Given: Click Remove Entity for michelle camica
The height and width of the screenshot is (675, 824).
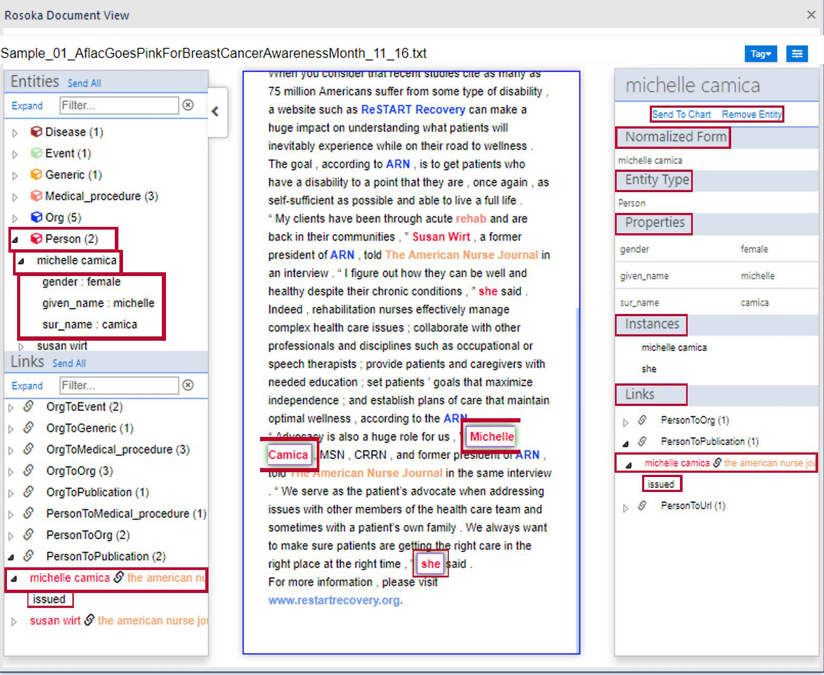Looking at the screenshot, I should click(x=752, y=113).
